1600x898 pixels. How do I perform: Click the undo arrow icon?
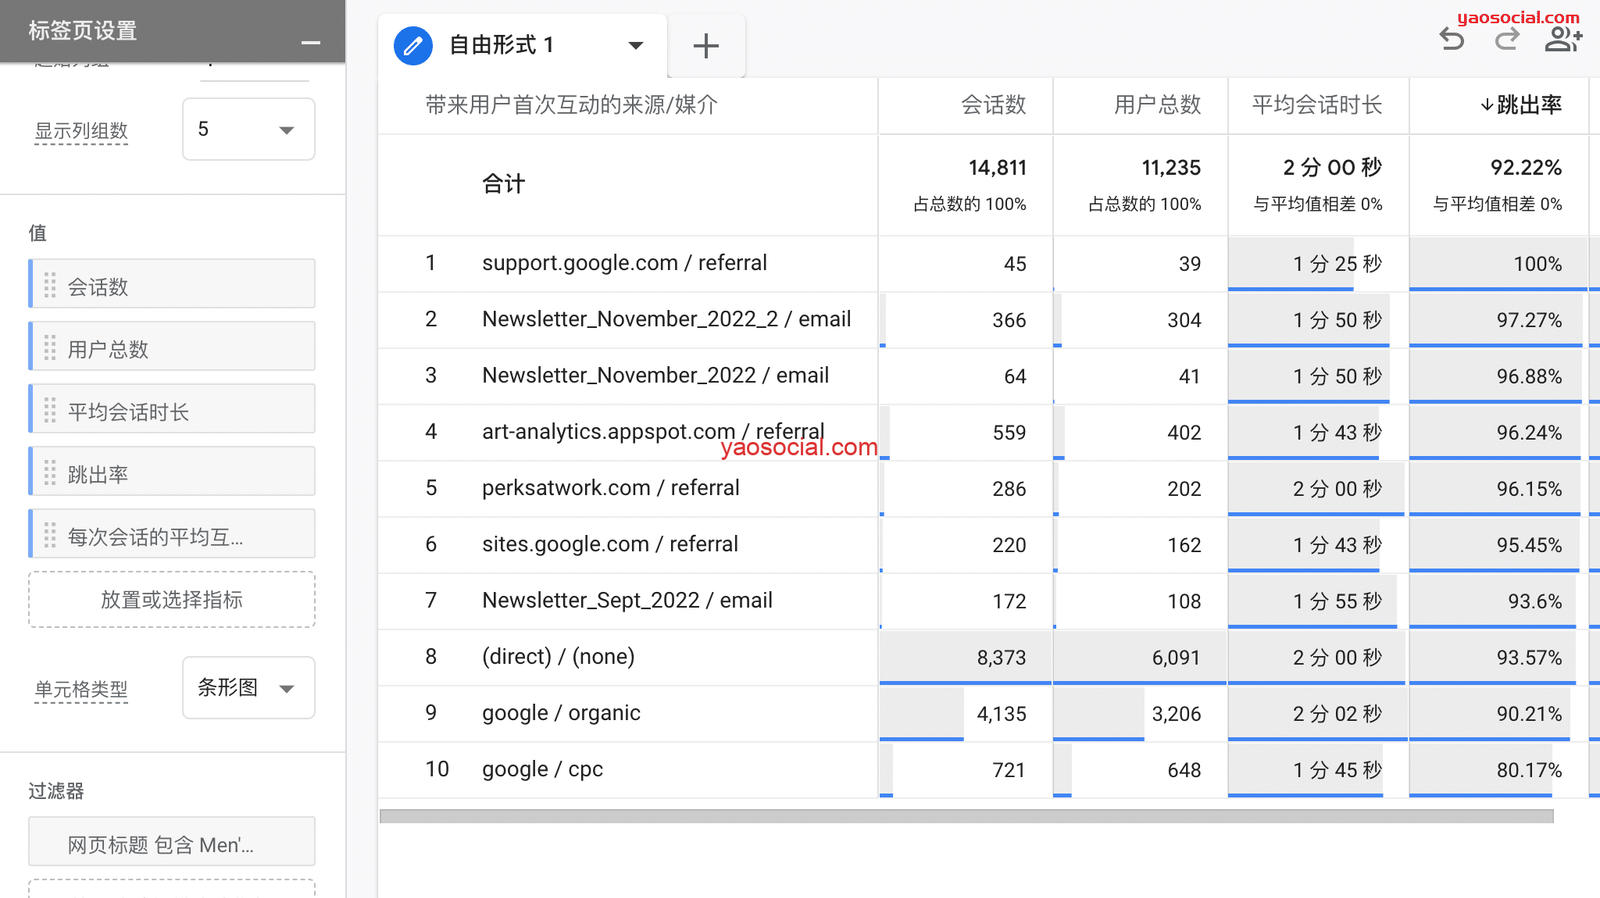[x=1452, y=40]
